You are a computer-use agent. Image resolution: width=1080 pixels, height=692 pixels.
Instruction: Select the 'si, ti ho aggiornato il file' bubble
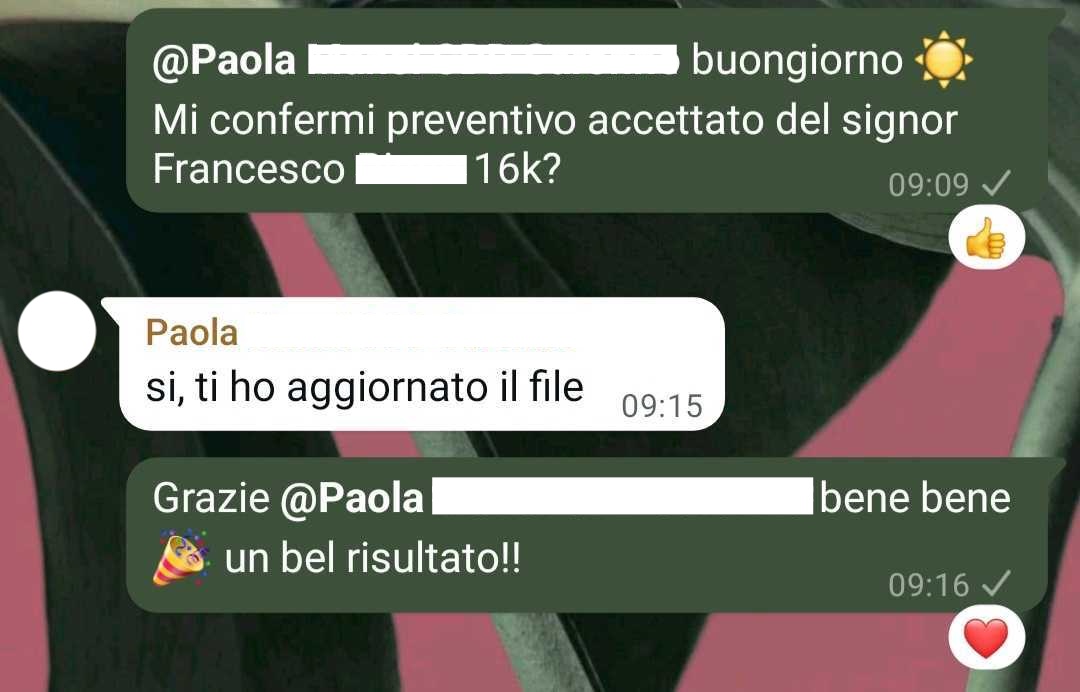pyautogui.click(x=422, y=364)
